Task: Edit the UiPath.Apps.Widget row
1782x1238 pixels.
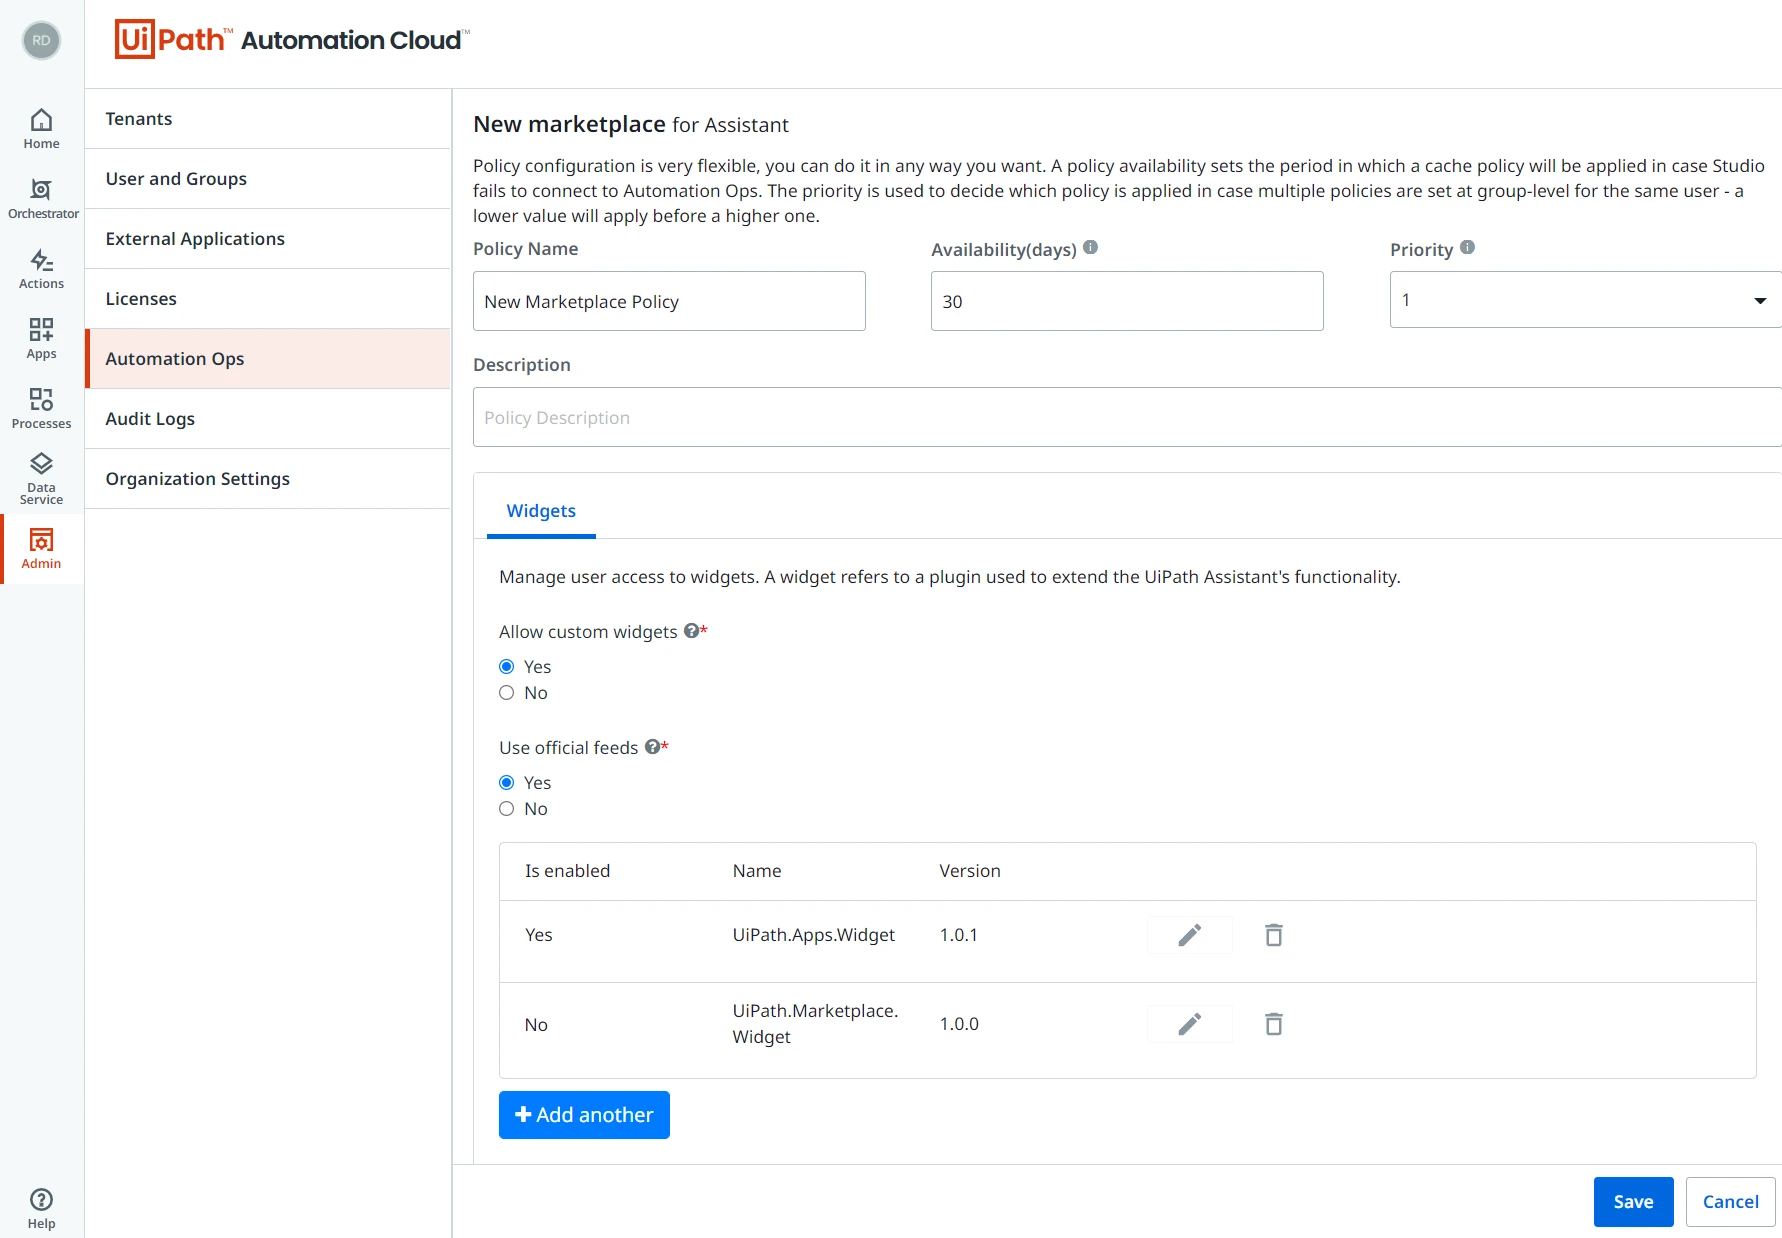Action: pyautogui.click(x=1190, y=935)
